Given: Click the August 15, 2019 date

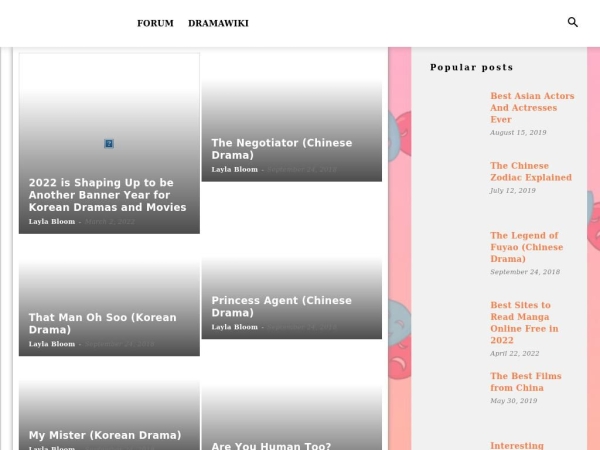Looking at the screenshot, I should pyautogui.click(x=518, y=132).
